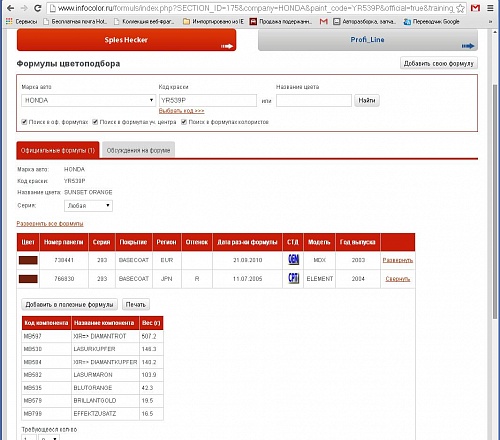Switch to Официальные формулы (1) tab

click(58, 150)
